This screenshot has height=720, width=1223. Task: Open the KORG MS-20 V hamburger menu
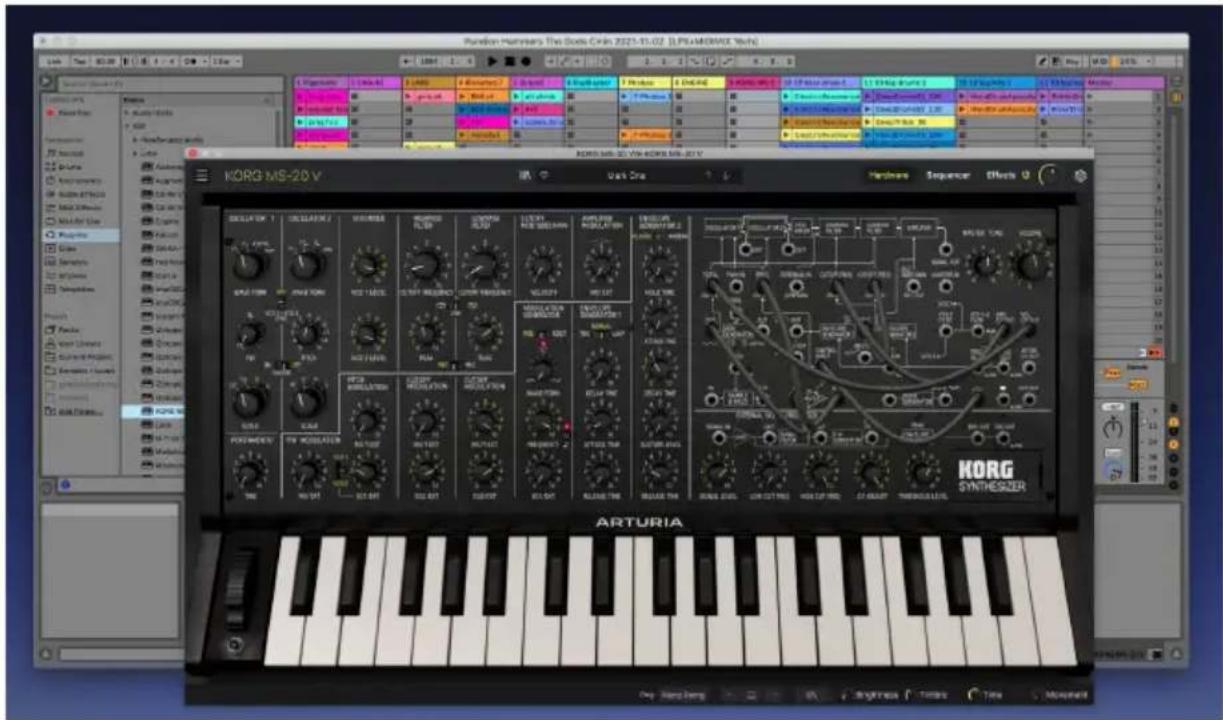point(204,176)
